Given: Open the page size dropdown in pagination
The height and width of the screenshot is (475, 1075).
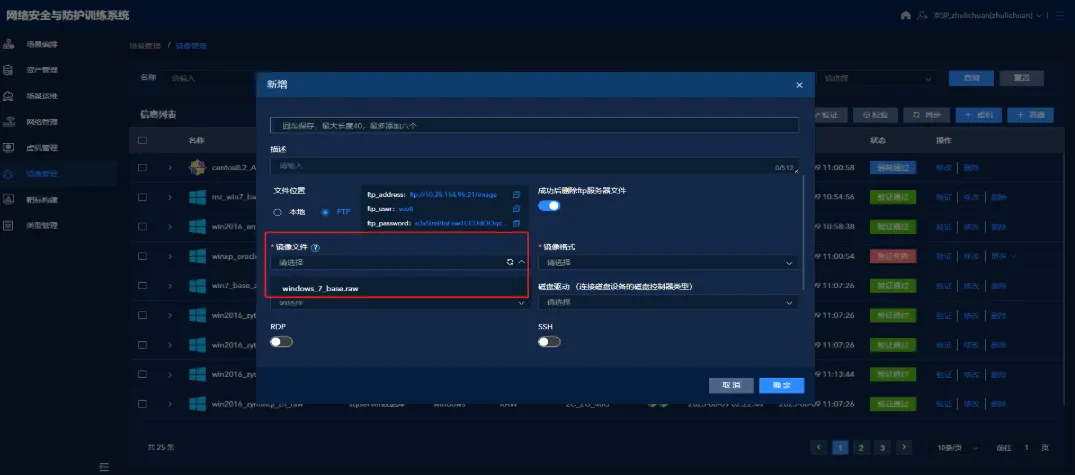Looking at the screenshot, I should (954, 447).
